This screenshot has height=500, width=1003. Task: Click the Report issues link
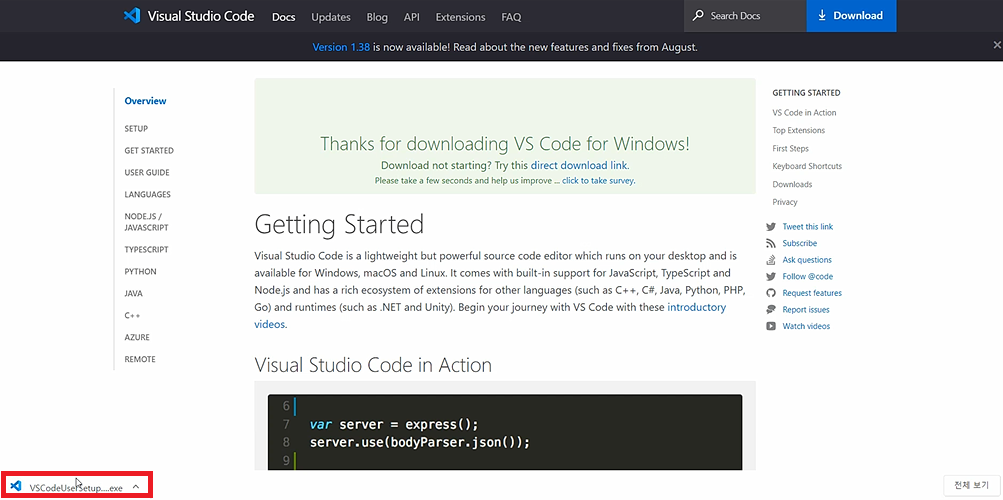(806, 310)
